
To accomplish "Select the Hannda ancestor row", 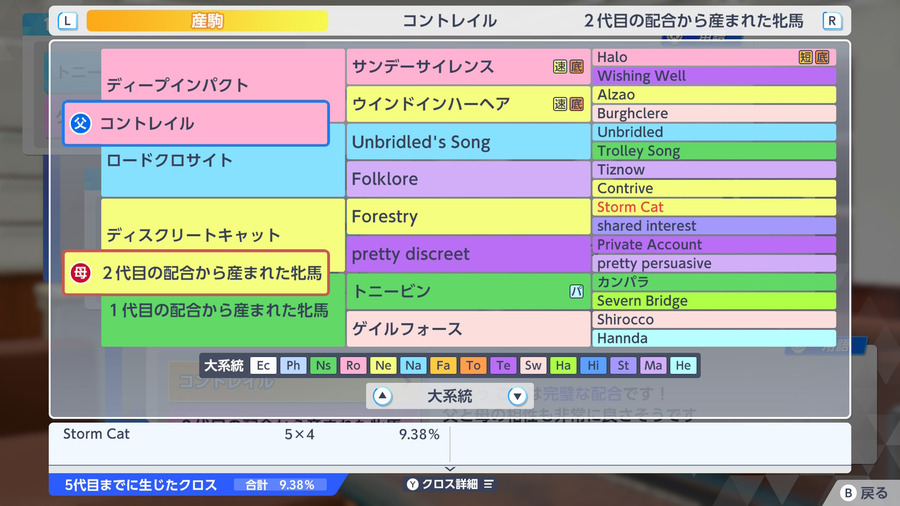I will pyautogui.click(x=714, y=338).
